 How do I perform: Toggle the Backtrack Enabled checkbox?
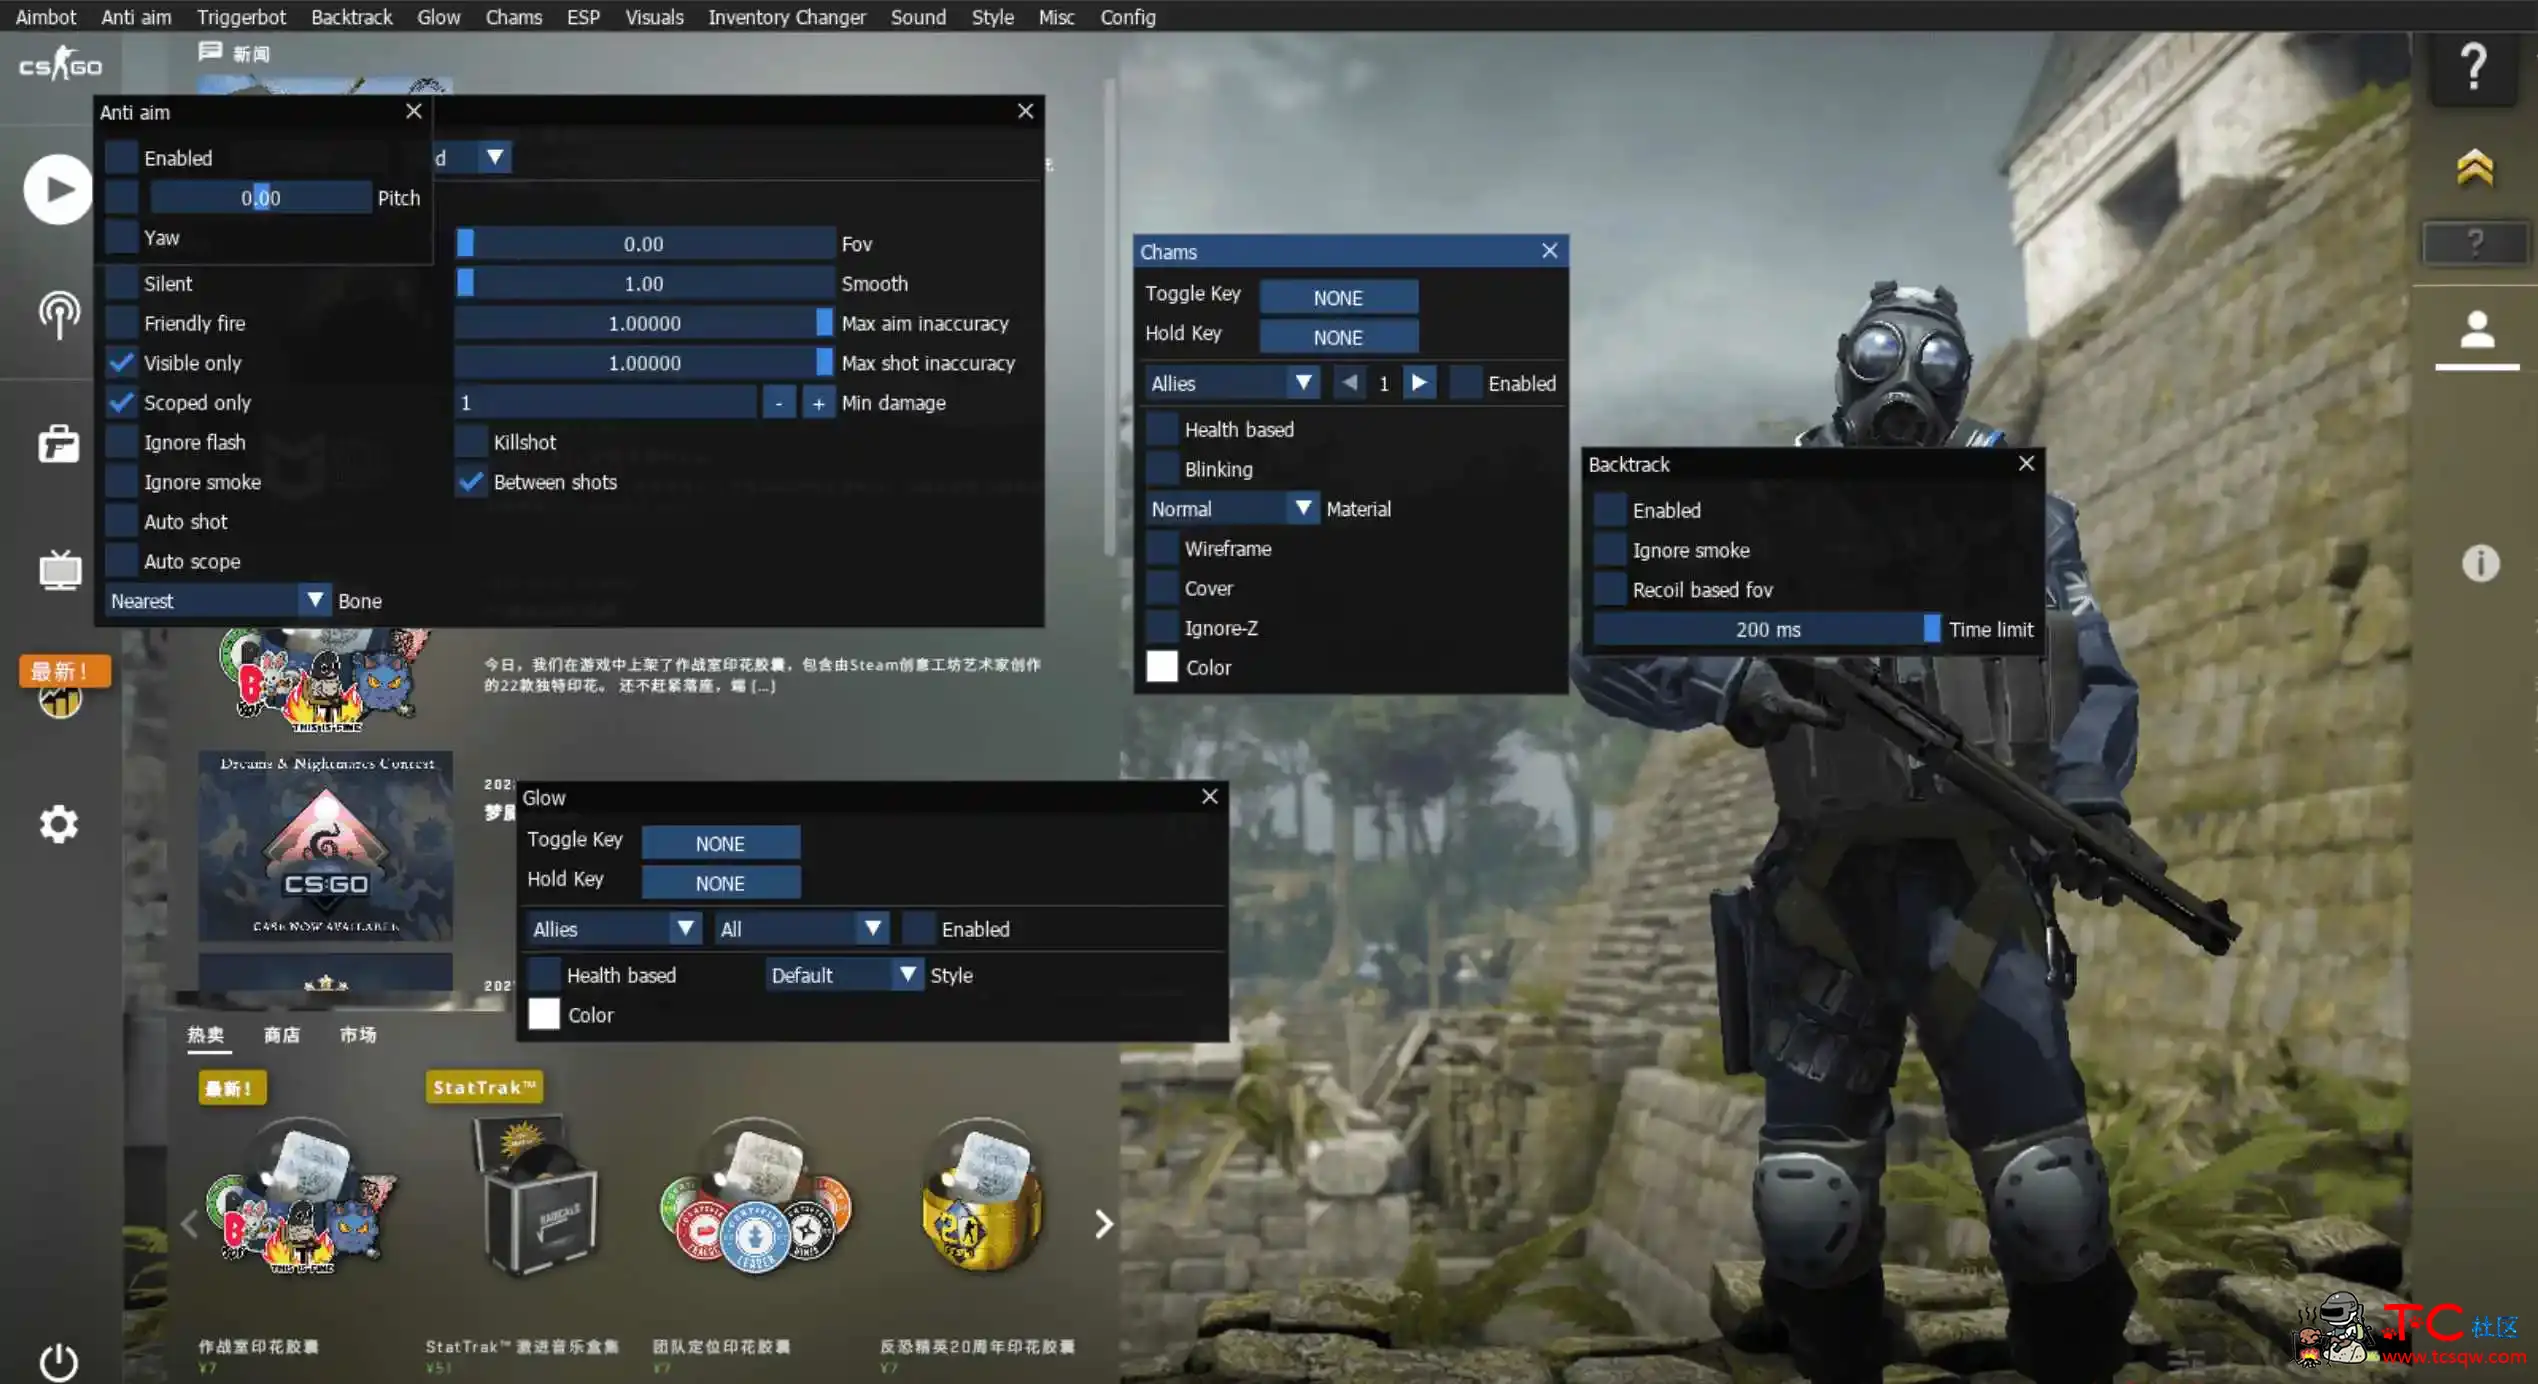point(1609,510)
